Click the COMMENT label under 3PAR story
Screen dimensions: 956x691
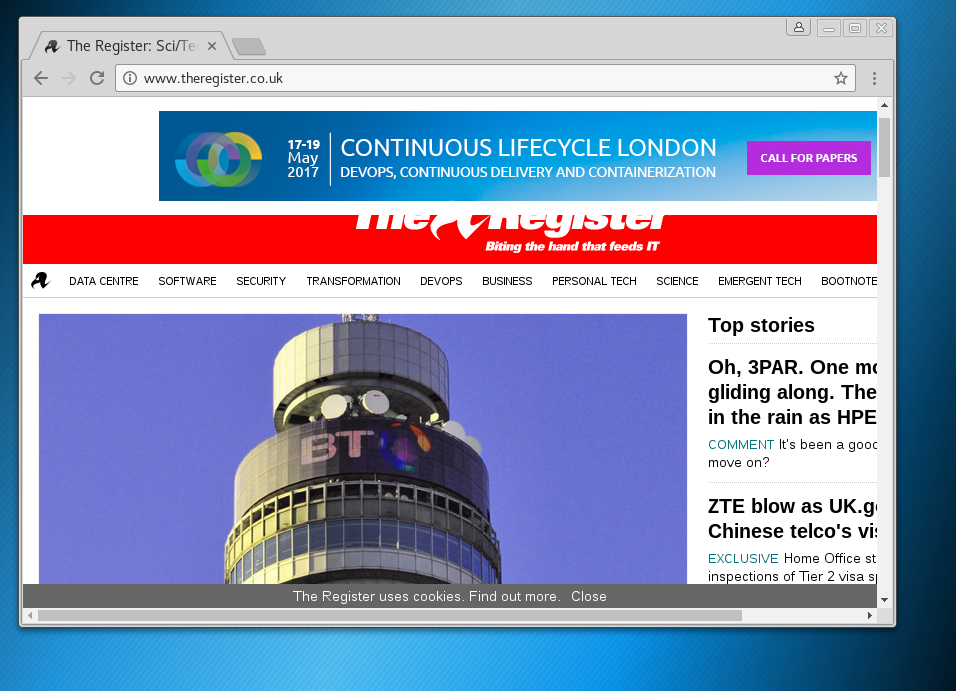click(x=741, y=445)
